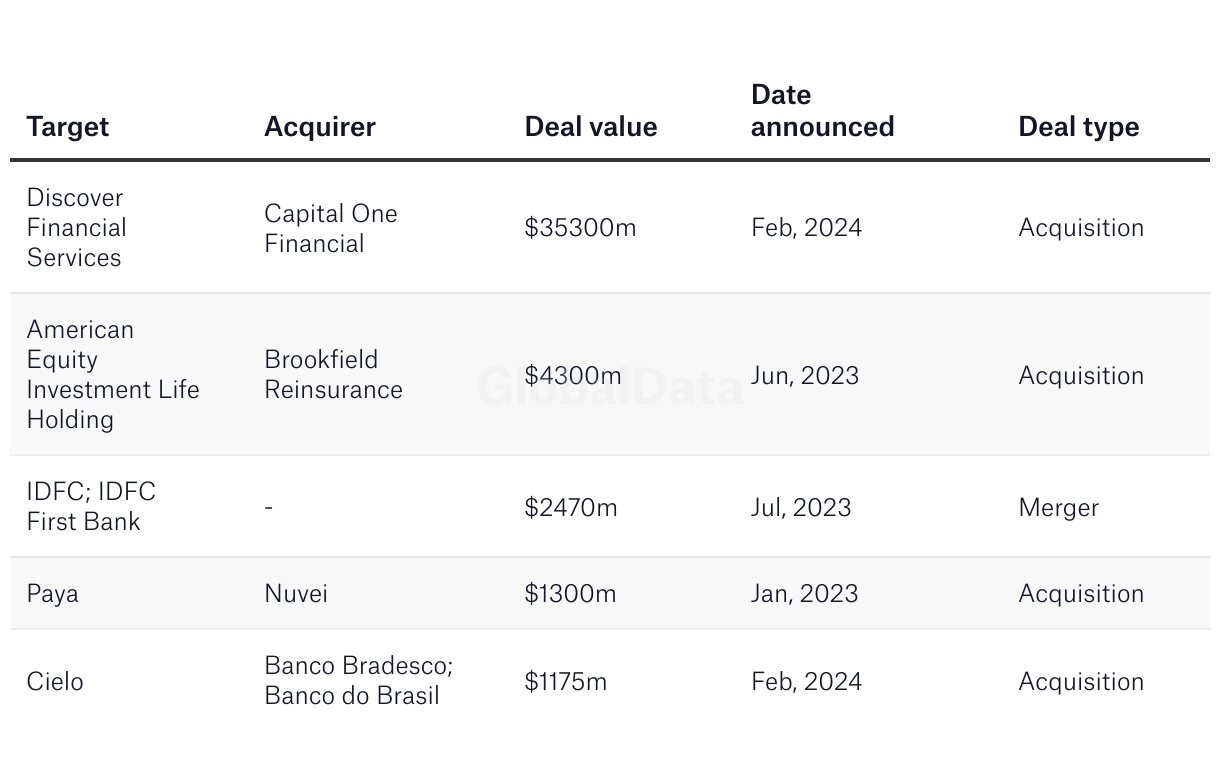Click the Deal type column header

point(1079,127)
